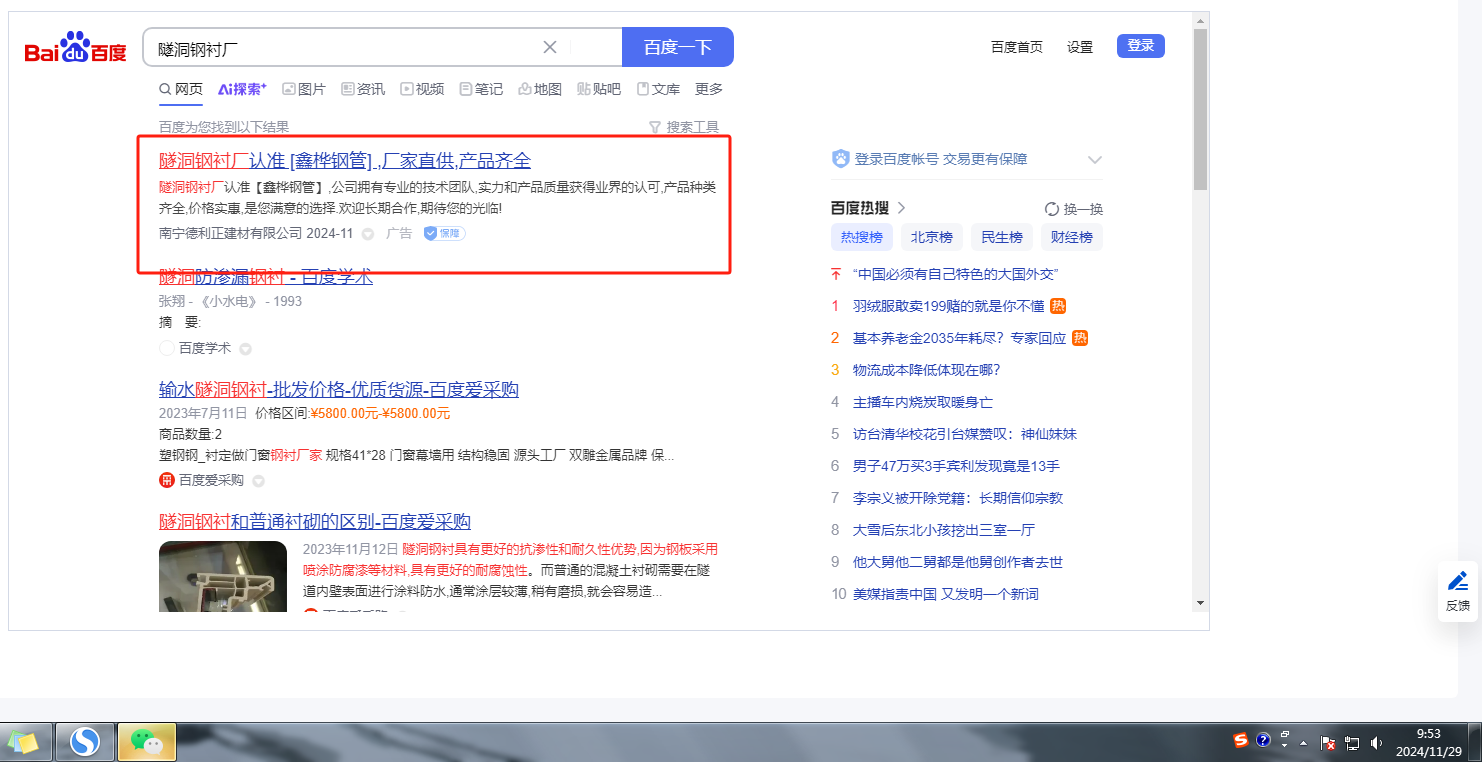Click the Action Center flag tray icon

pos(1328,743)
